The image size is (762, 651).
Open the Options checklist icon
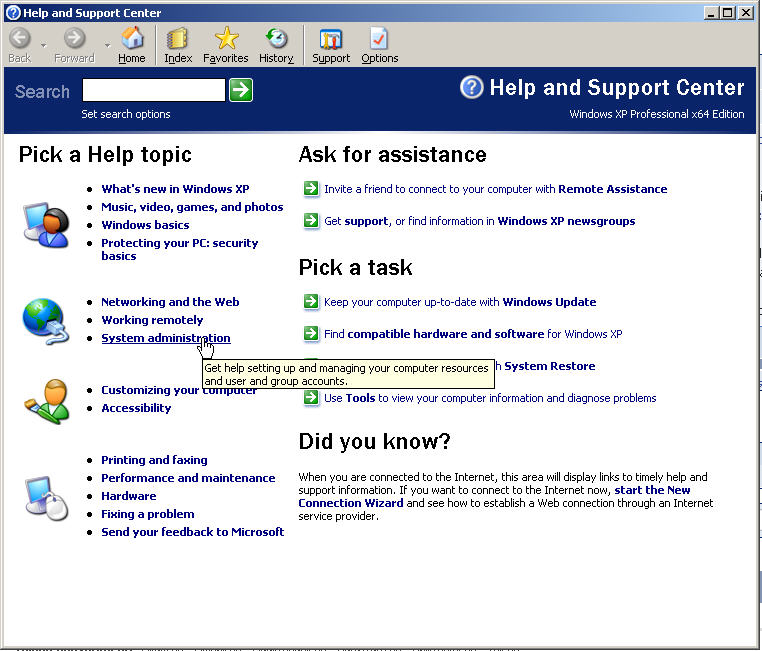(379, 38)
